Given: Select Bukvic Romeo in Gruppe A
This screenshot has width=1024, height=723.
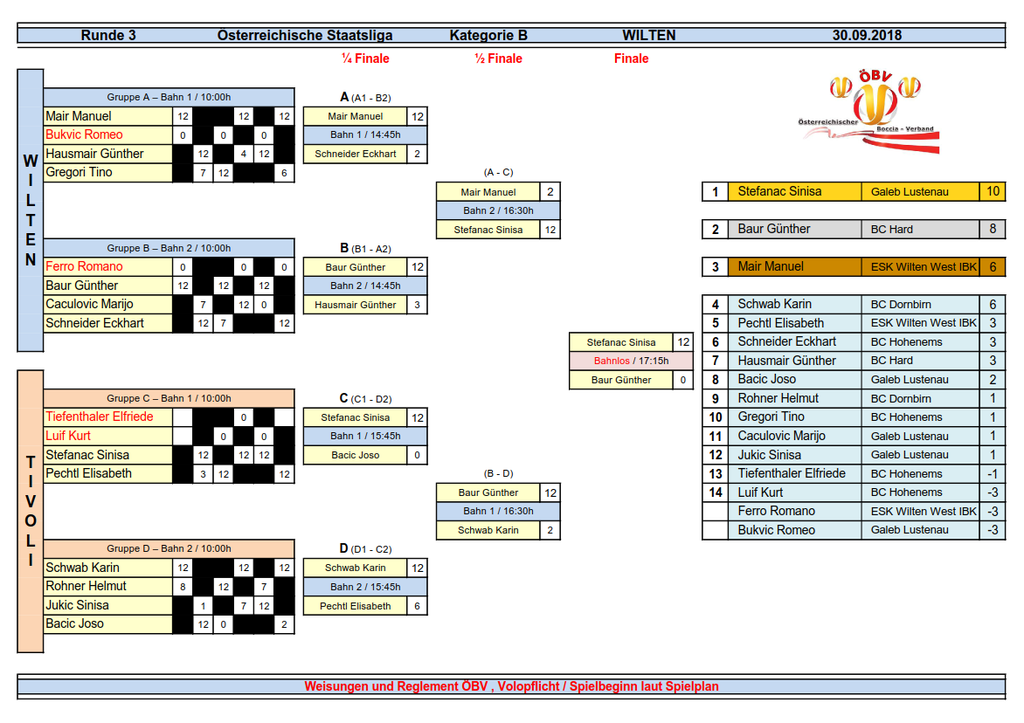Looking at the screenshot, I should click(x=85, y=135).
